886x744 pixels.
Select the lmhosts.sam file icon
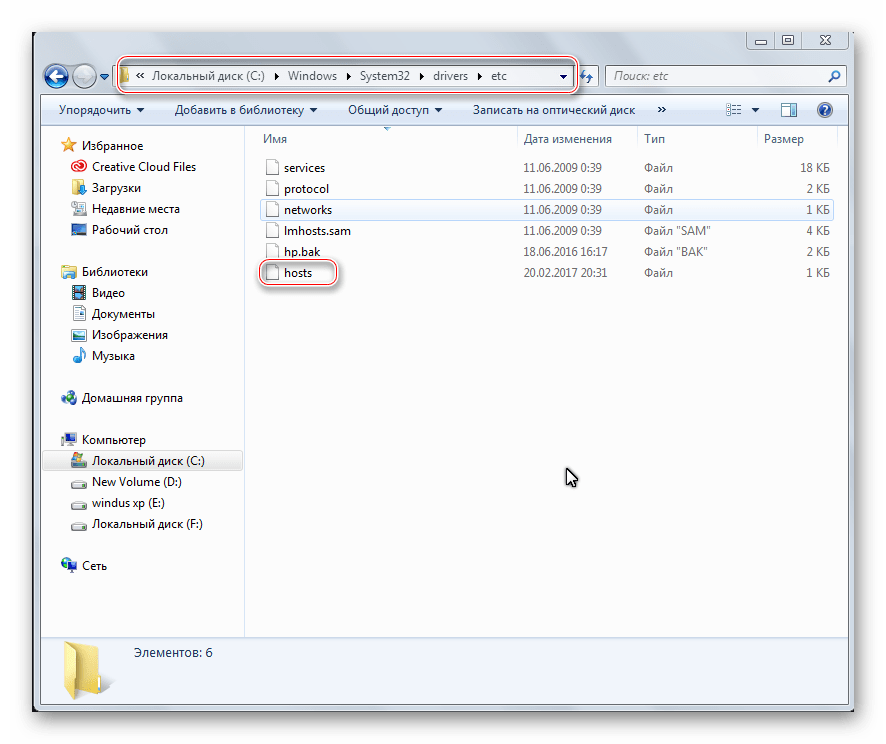click(x=272, y=230)
